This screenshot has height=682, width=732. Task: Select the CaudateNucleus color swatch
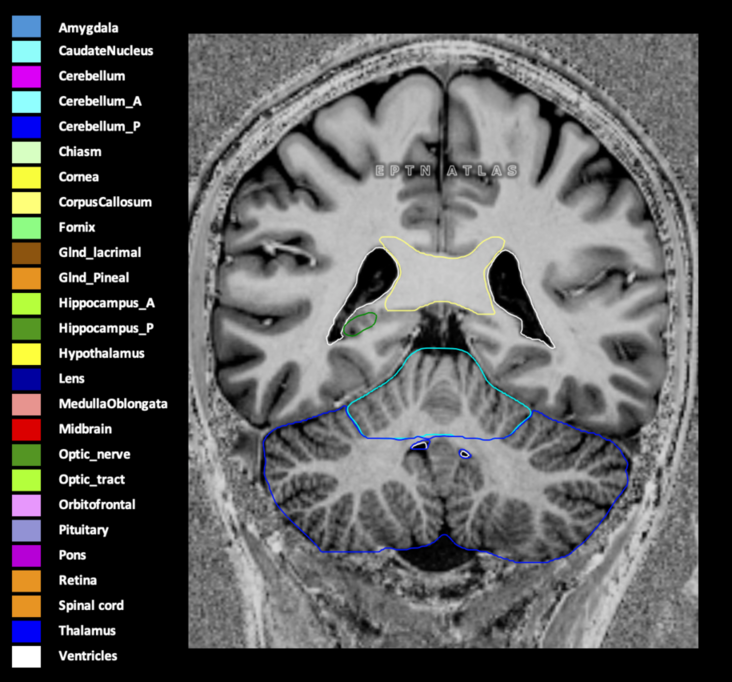click(26, 52)
